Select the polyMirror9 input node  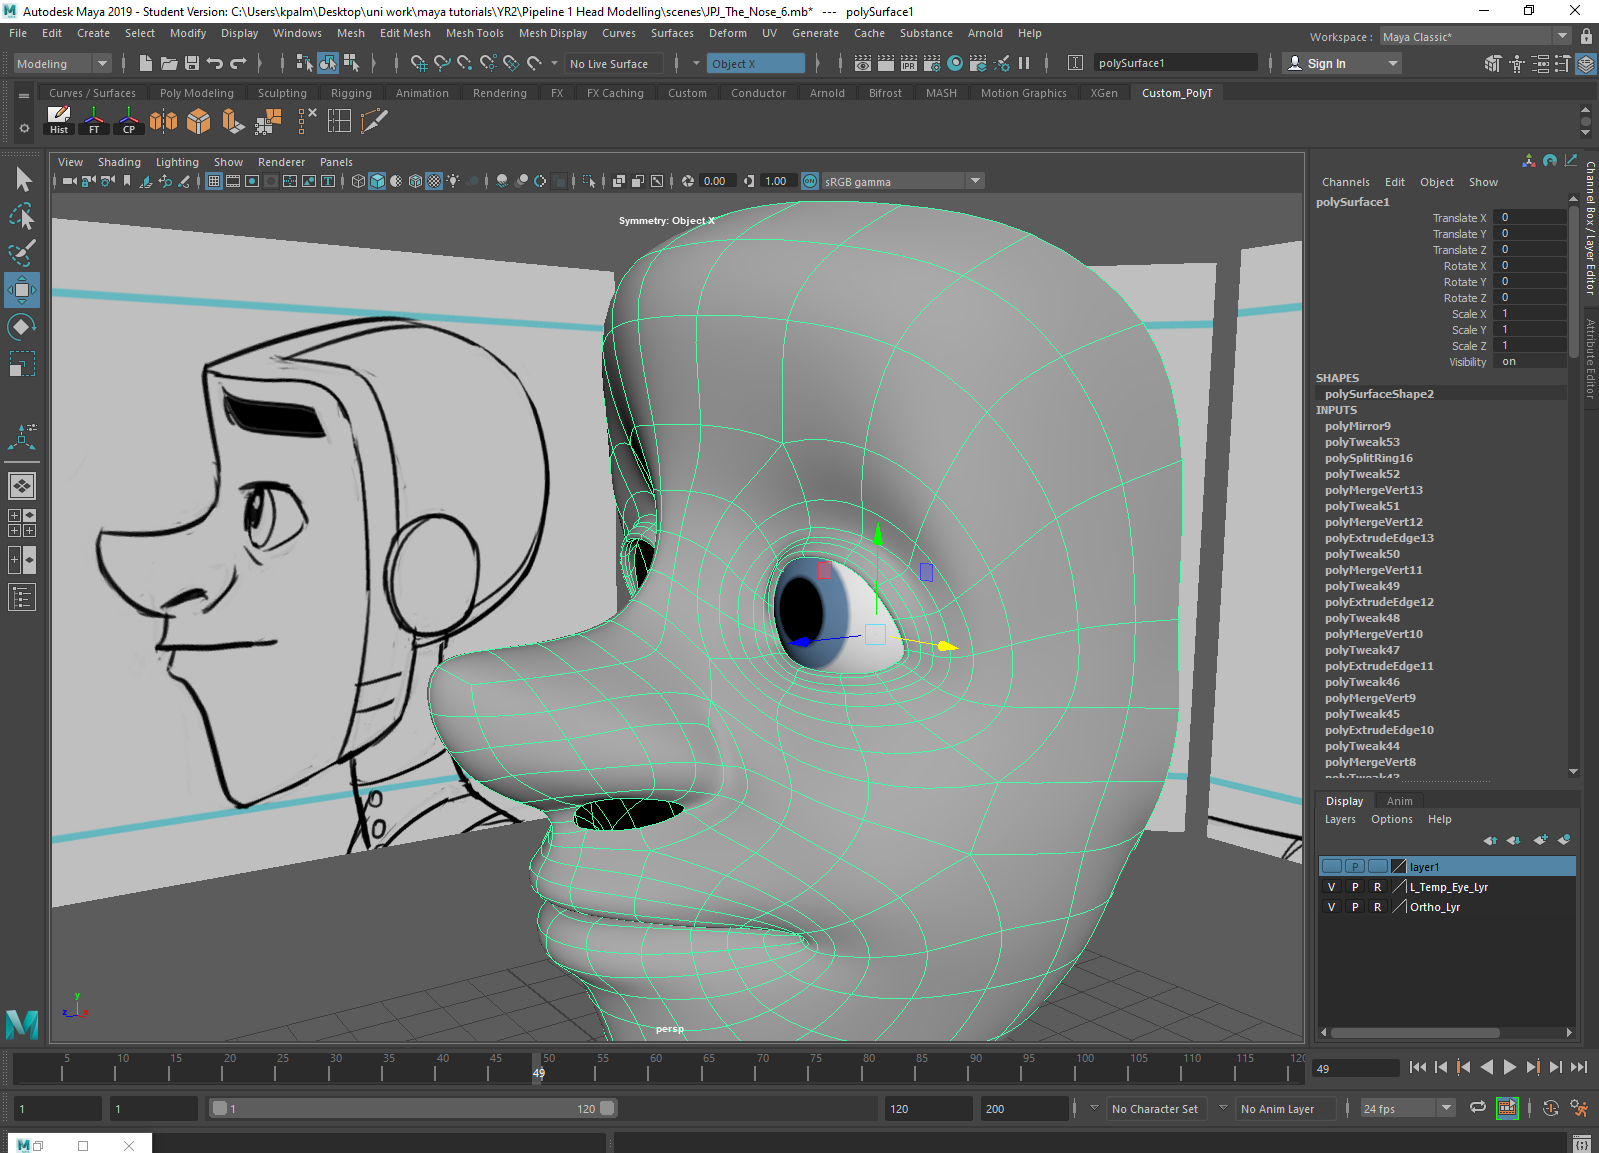coord(1357,426)
